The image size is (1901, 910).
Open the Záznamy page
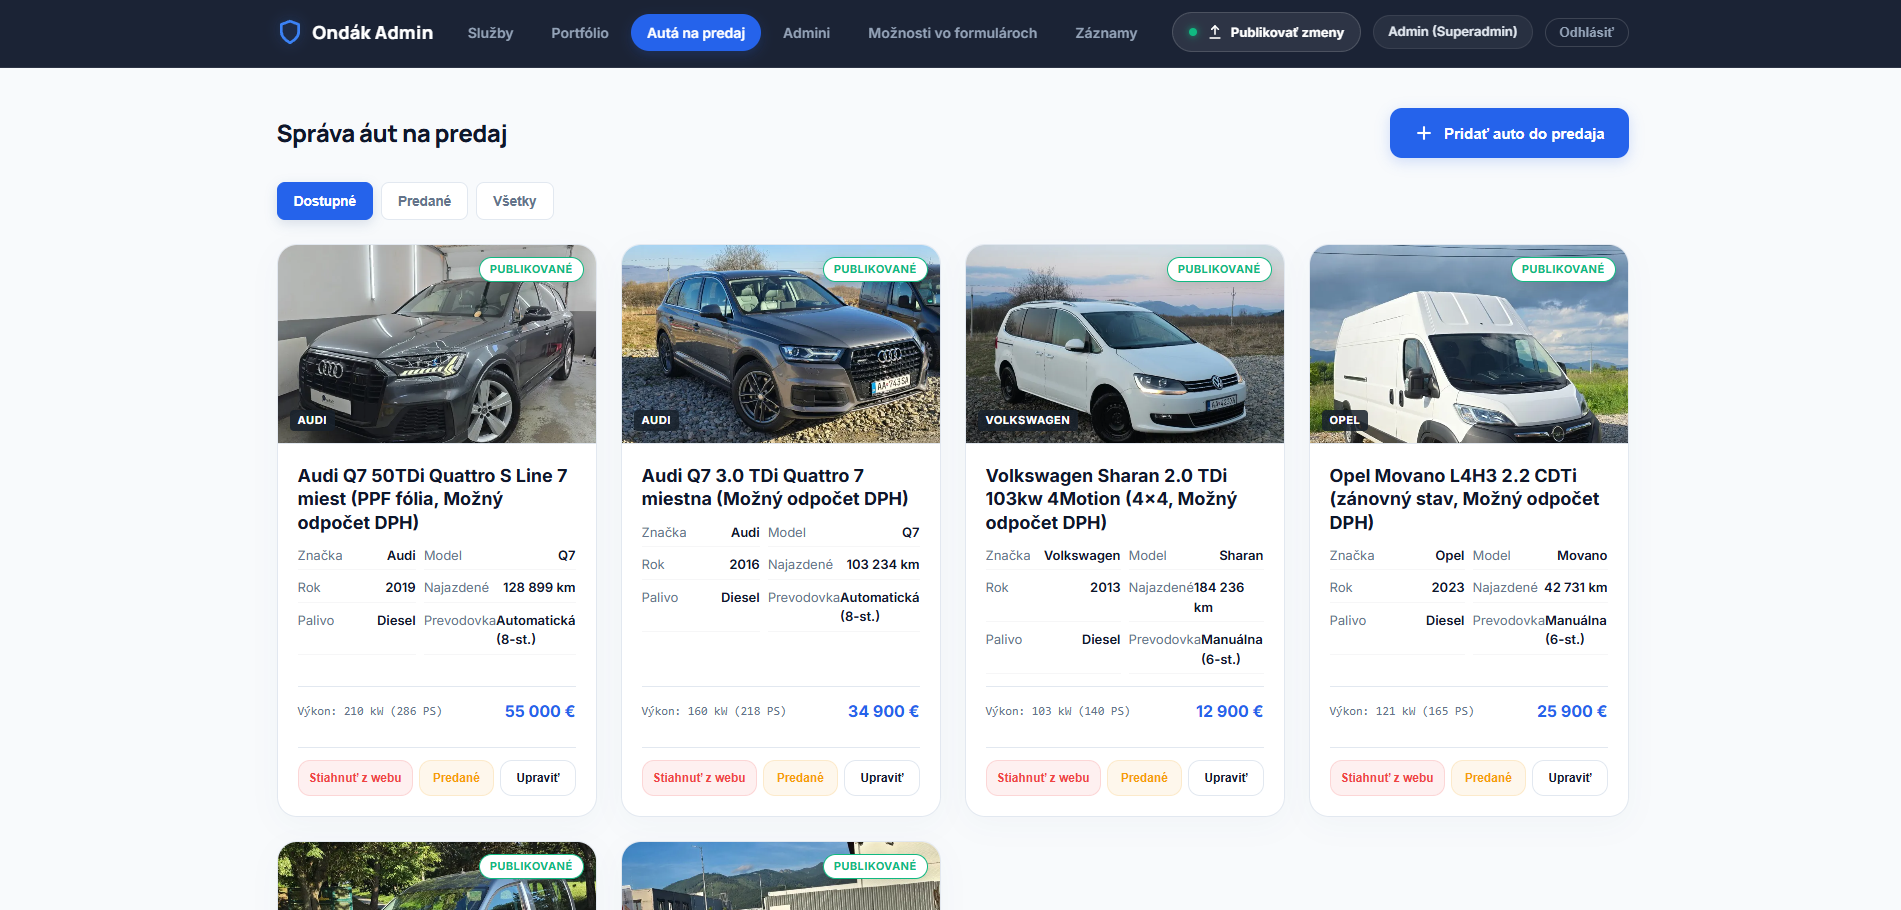click(1106, 33)
